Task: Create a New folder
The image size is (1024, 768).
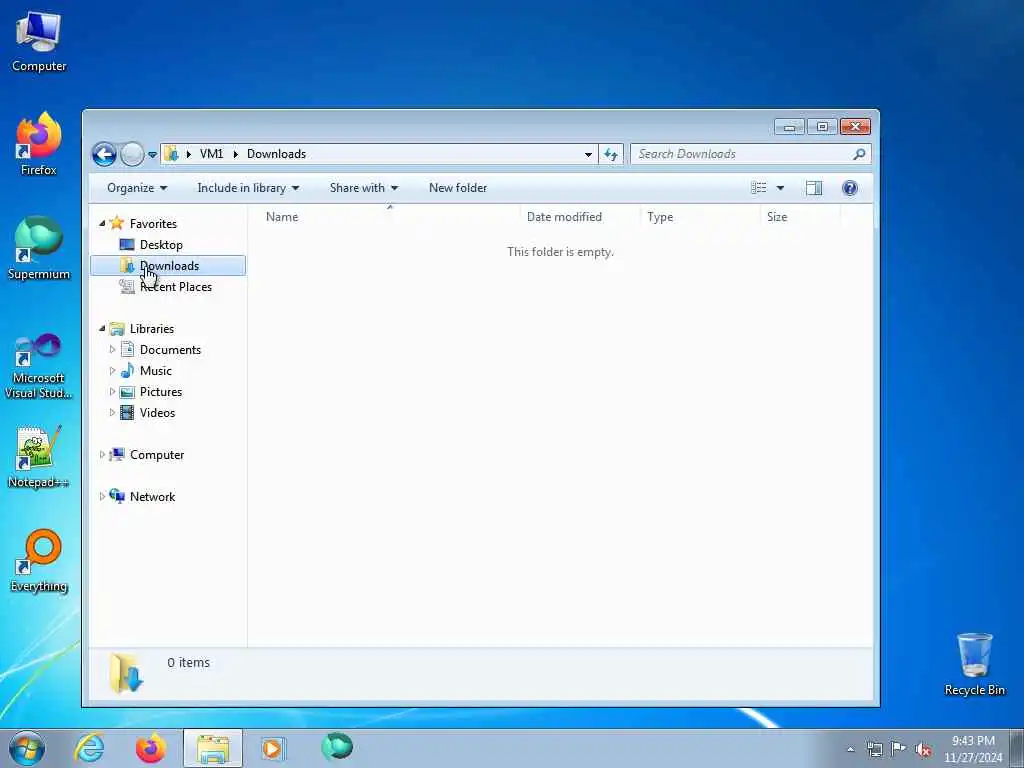Action: (x=458, y=188)
